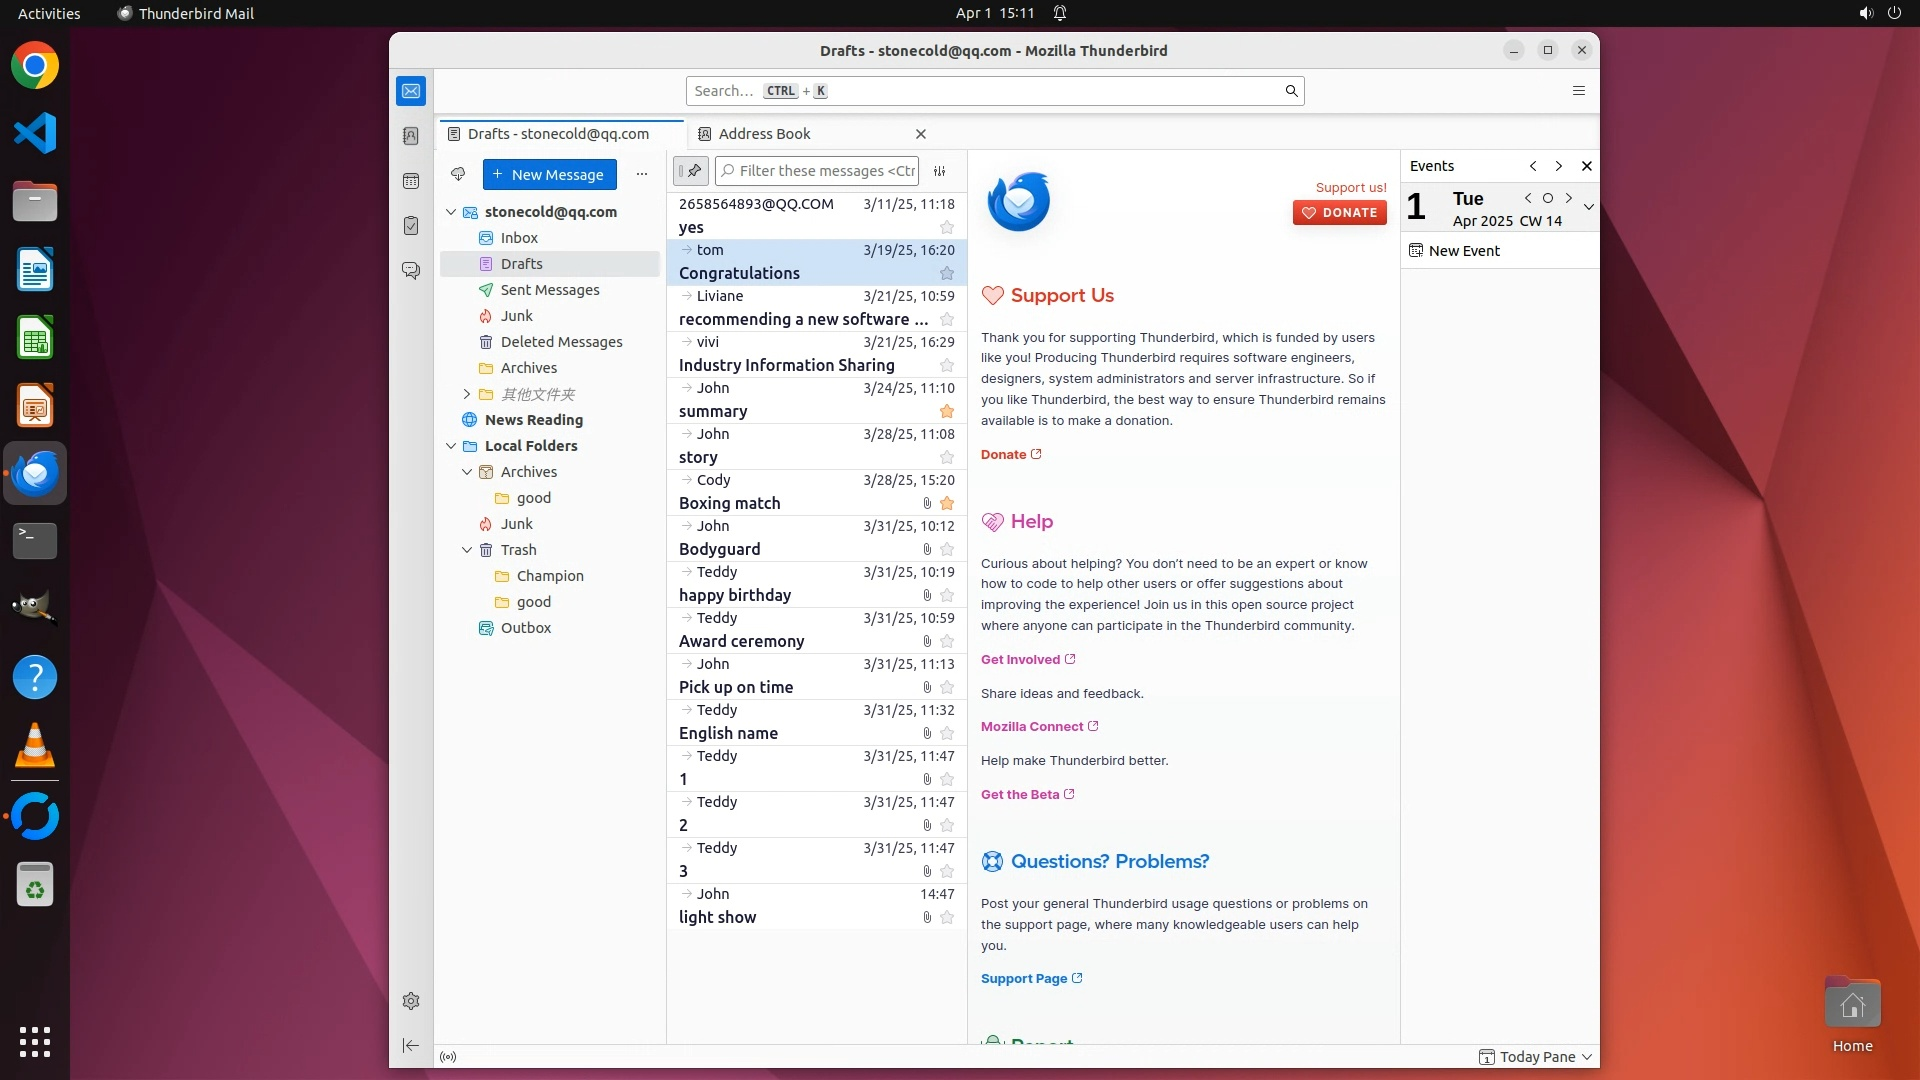Open the Settings gear in spaces toolbar

[411, 1001]
